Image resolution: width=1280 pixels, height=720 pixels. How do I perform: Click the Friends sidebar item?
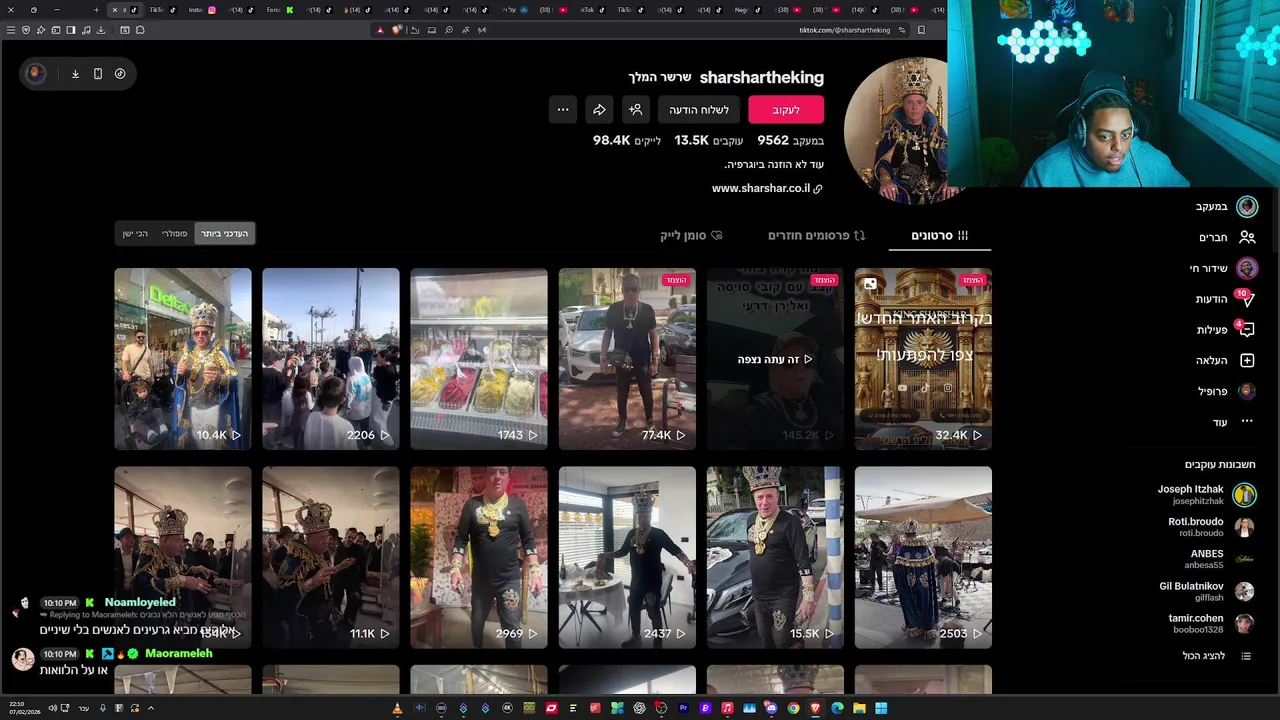click(1225, 238)
